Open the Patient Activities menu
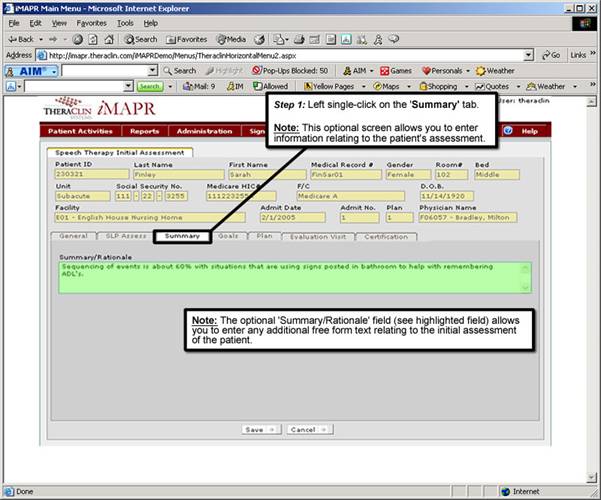Screen dimensions: 601x500 tap(80, 131)
